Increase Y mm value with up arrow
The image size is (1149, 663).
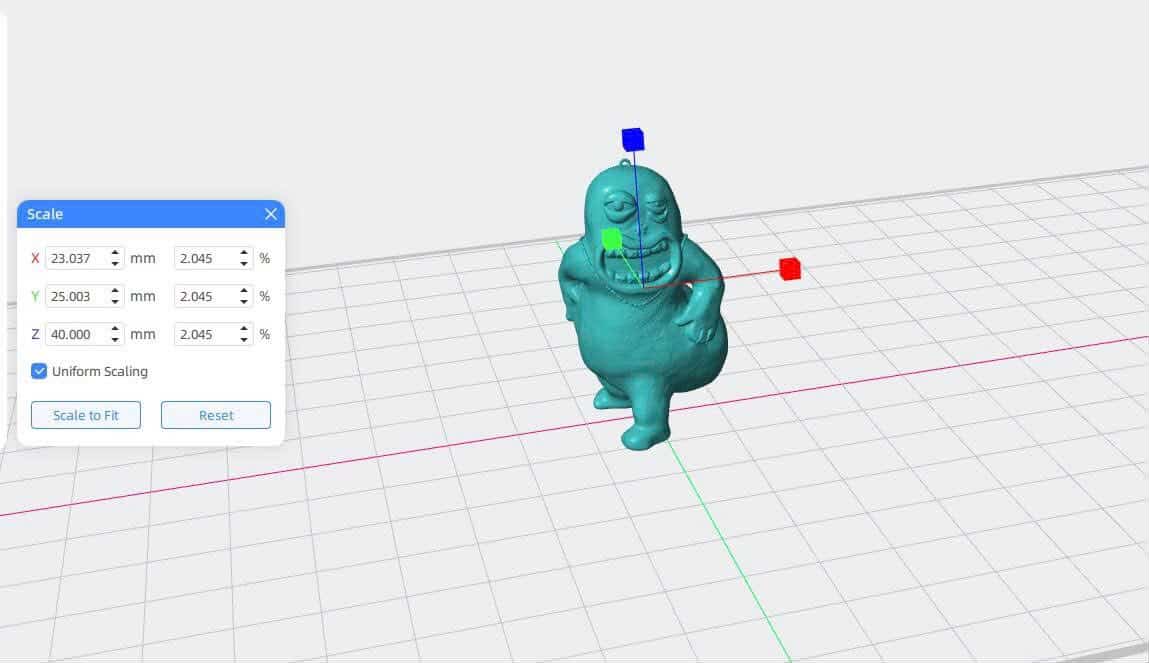115,291
